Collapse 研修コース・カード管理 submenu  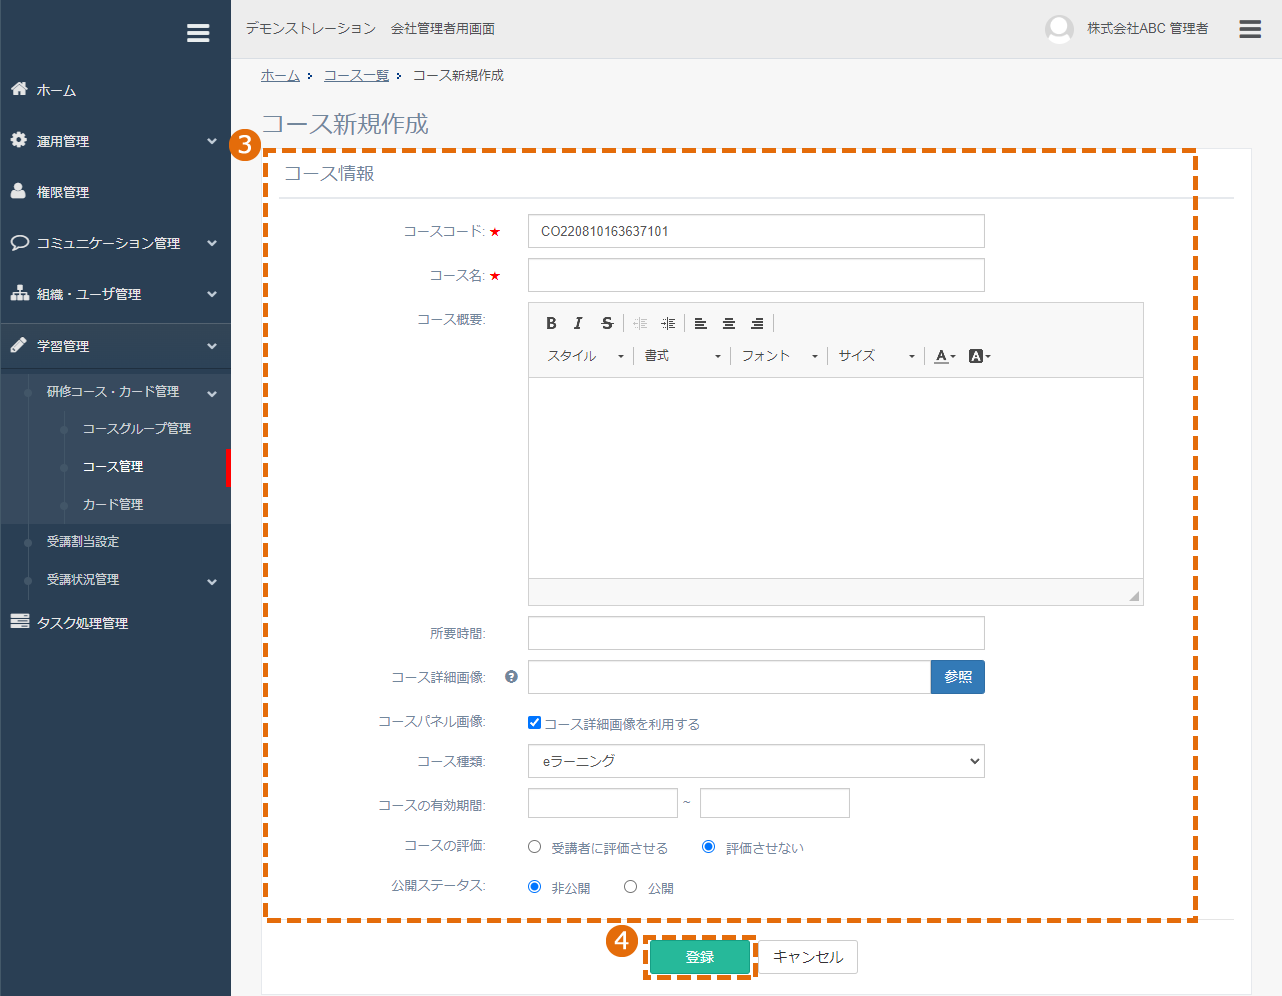tap(212, 393)
